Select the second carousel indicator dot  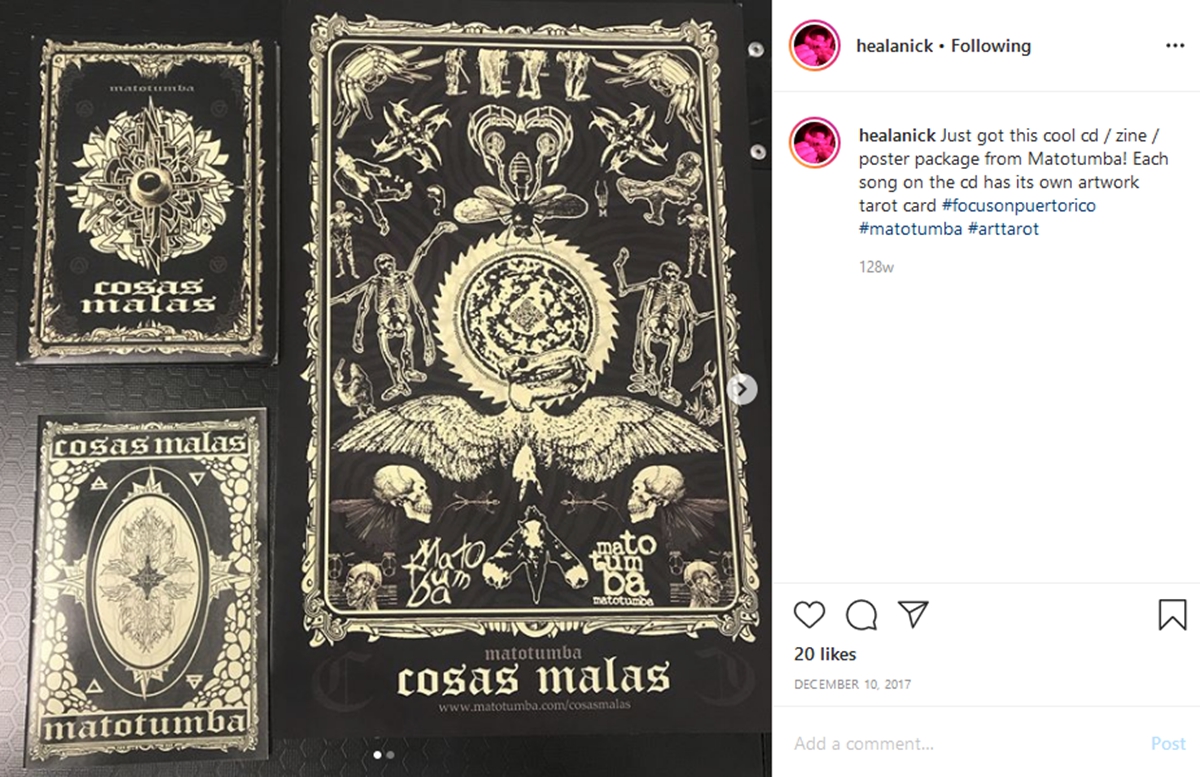click(x=390, y=755)
